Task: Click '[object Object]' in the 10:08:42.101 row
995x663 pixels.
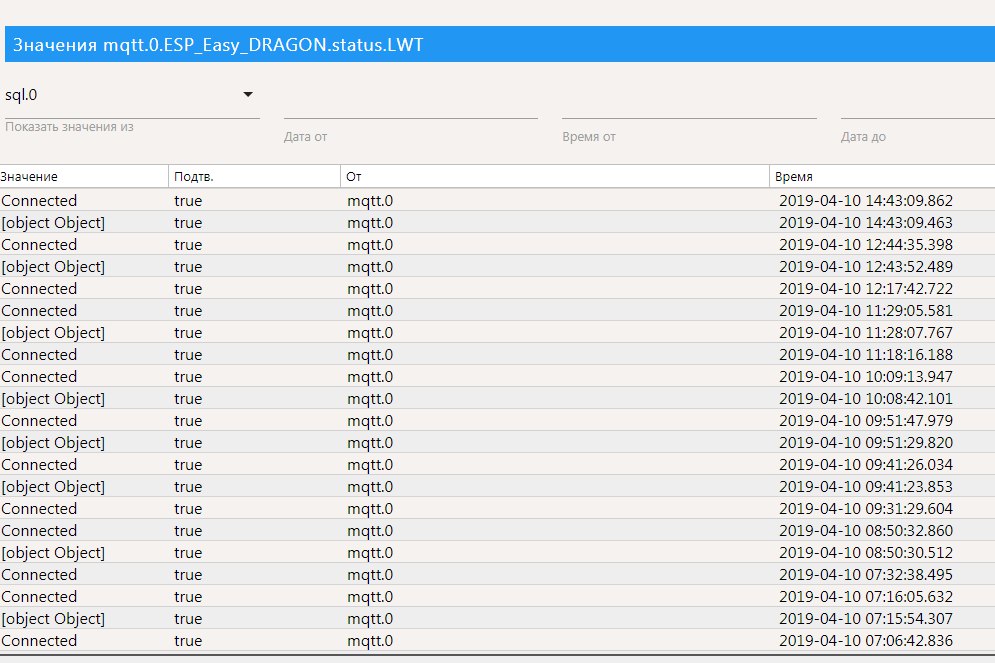Action: pos(53,398)
